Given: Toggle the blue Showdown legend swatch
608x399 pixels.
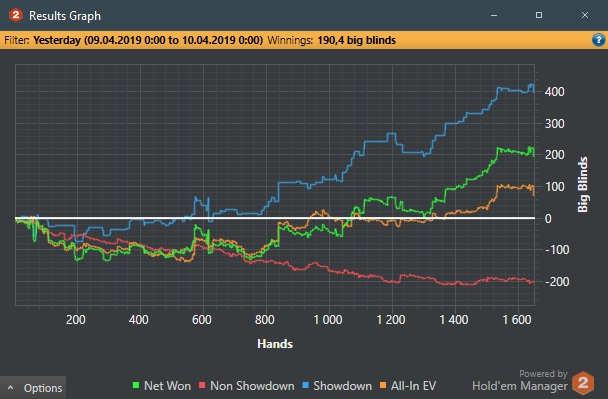Looking at the screenshot, I should [x=305, y=385].
